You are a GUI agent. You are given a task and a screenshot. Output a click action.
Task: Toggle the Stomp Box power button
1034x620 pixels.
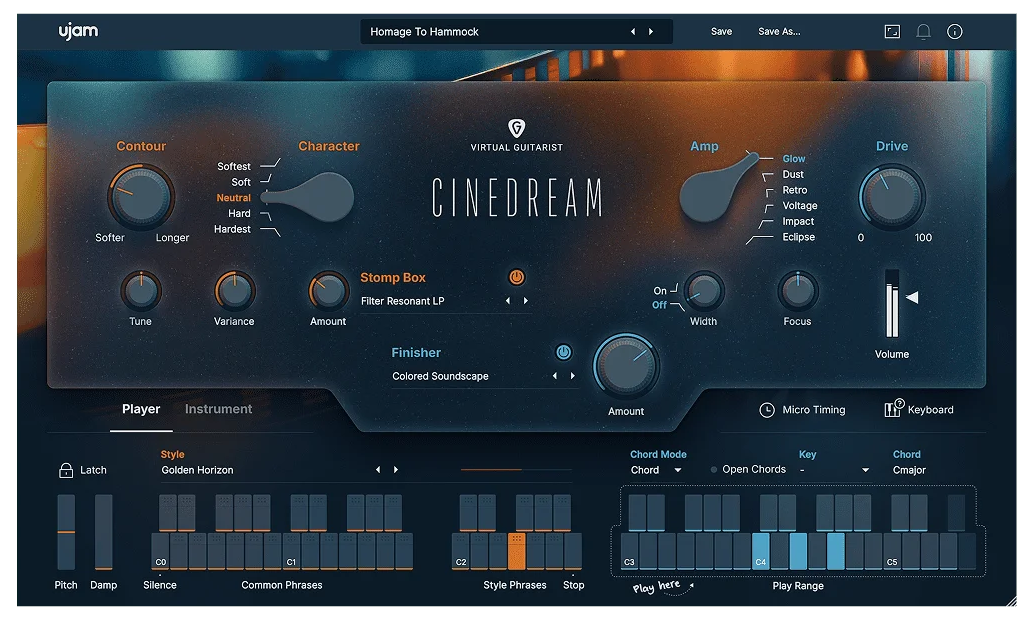coord(516,277)
